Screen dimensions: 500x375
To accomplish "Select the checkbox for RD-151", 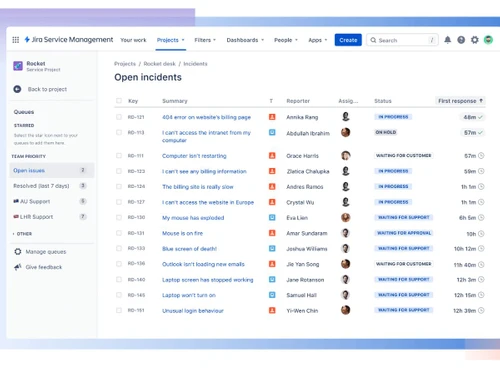I will 119,310.
